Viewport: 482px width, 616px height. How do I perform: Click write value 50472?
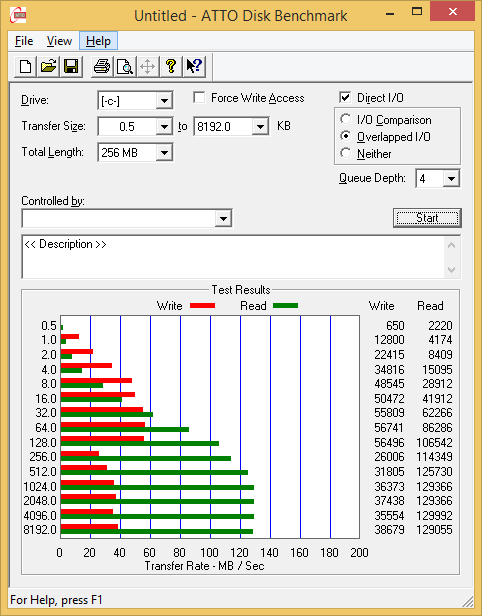tap(389, 399)
